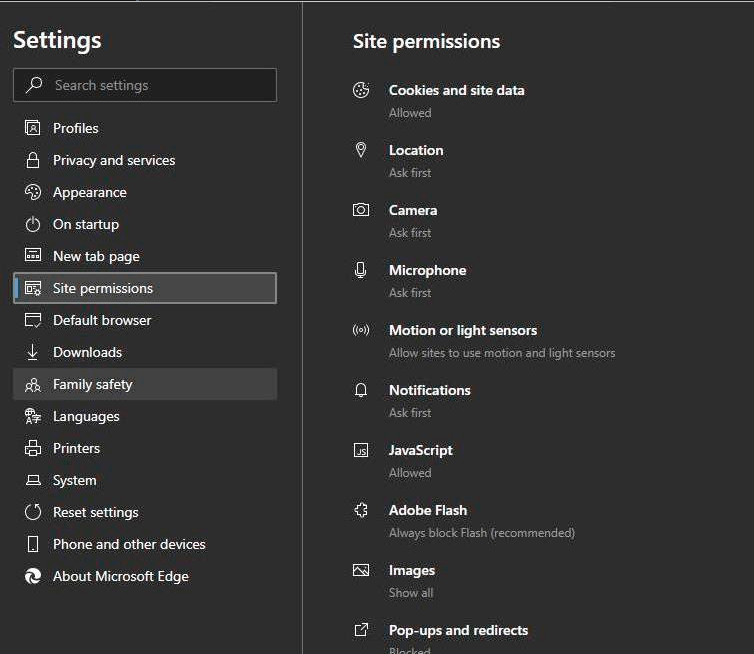The image size is (754, 654).
Task: Click the Notifications bell icon
Action: (361, 390)
